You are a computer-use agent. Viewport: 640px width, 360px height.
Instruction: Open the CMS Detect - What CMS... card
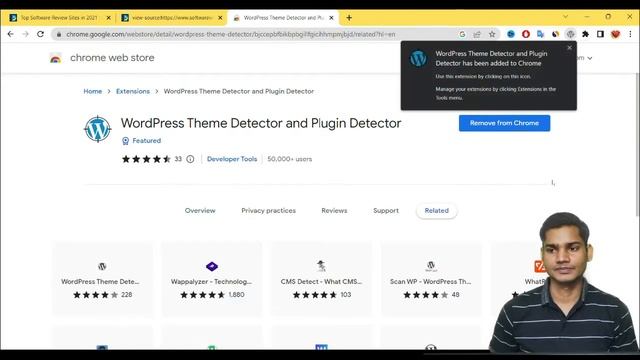tap(321, 279)
